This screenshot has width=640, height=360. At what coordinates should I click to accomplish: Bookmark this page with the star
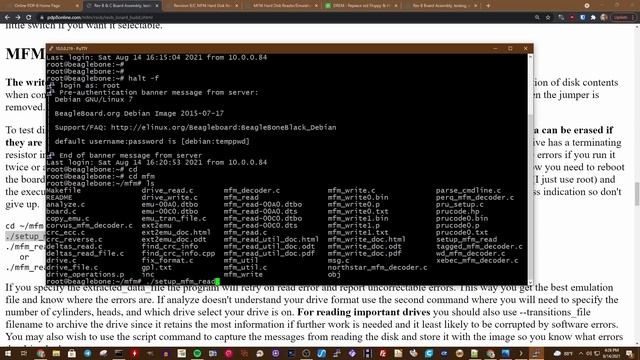(548, 18)
